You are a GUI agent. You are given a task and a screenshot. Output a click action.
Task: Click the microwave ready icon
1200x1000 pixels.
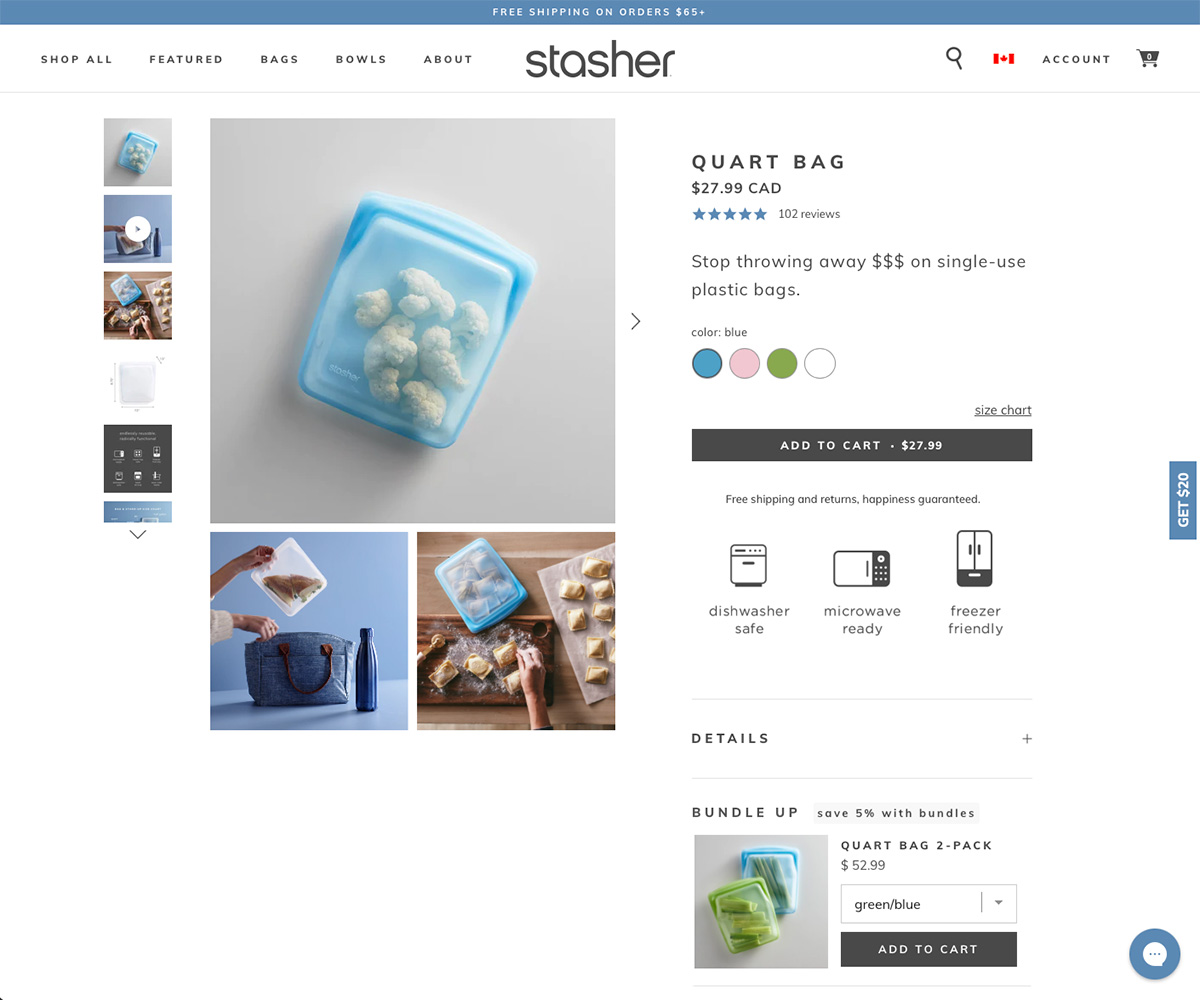[862, 568]
